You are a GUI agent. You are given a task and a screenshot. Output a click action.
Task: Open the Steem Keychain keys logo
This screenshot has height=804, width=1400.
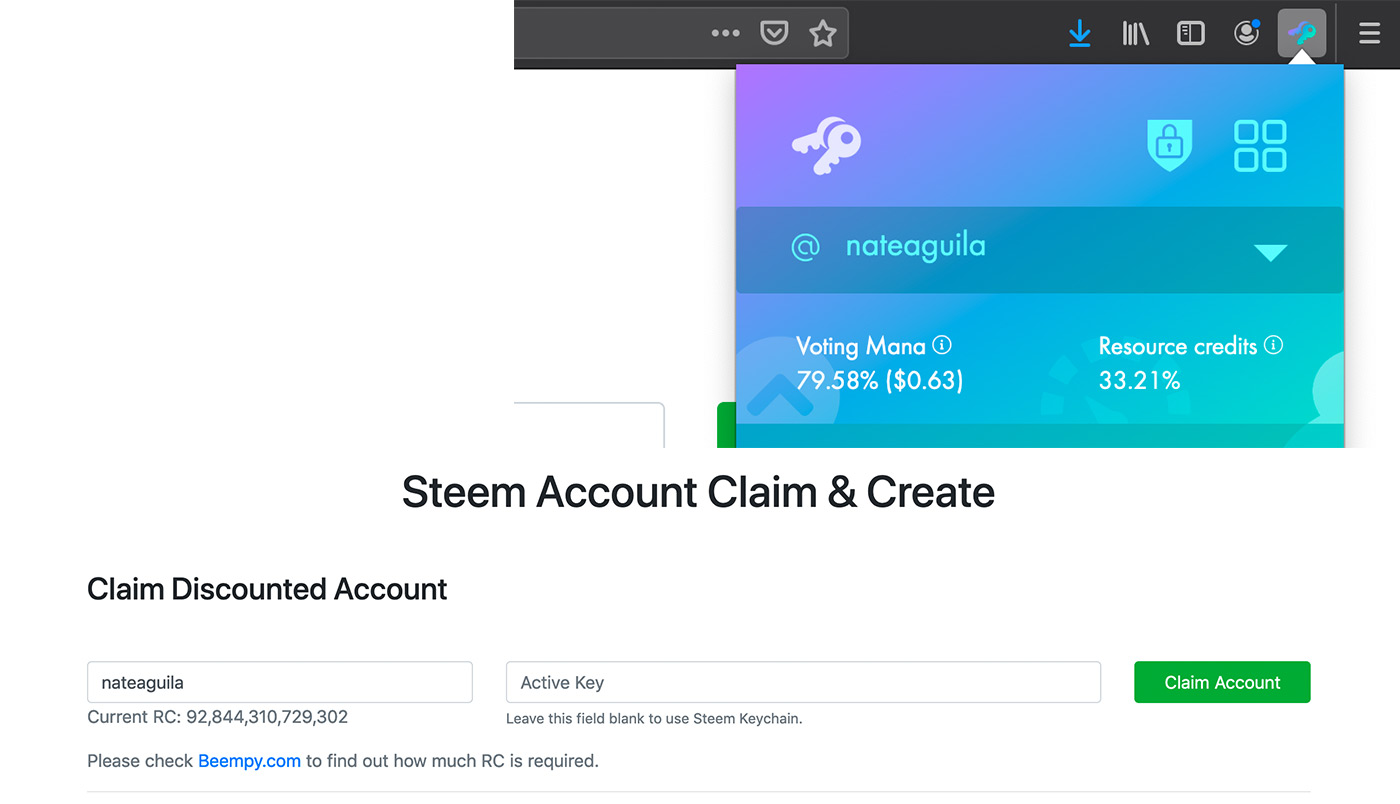tap(828, 142)
